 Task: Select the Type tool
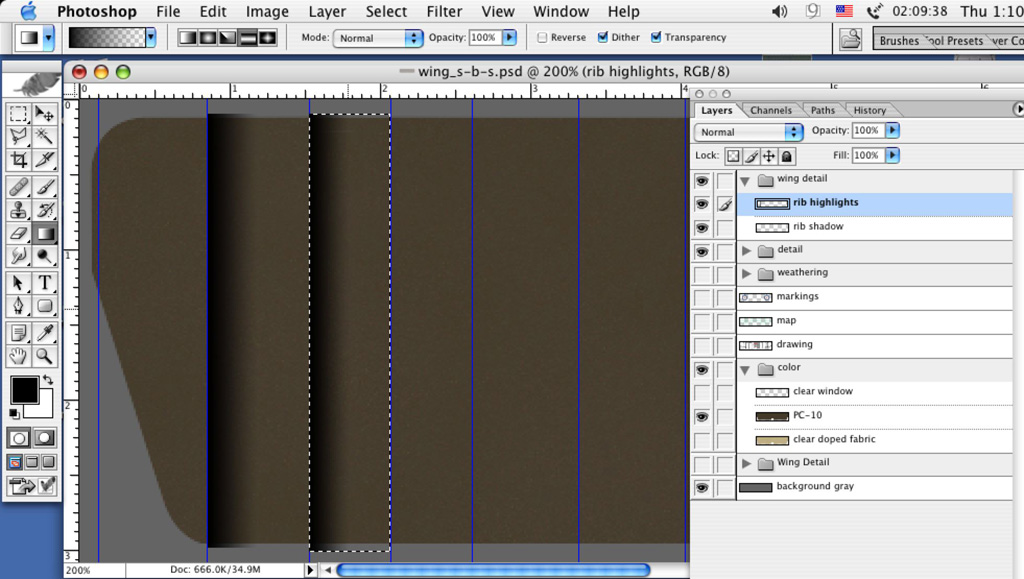click(x=44, y=283)
